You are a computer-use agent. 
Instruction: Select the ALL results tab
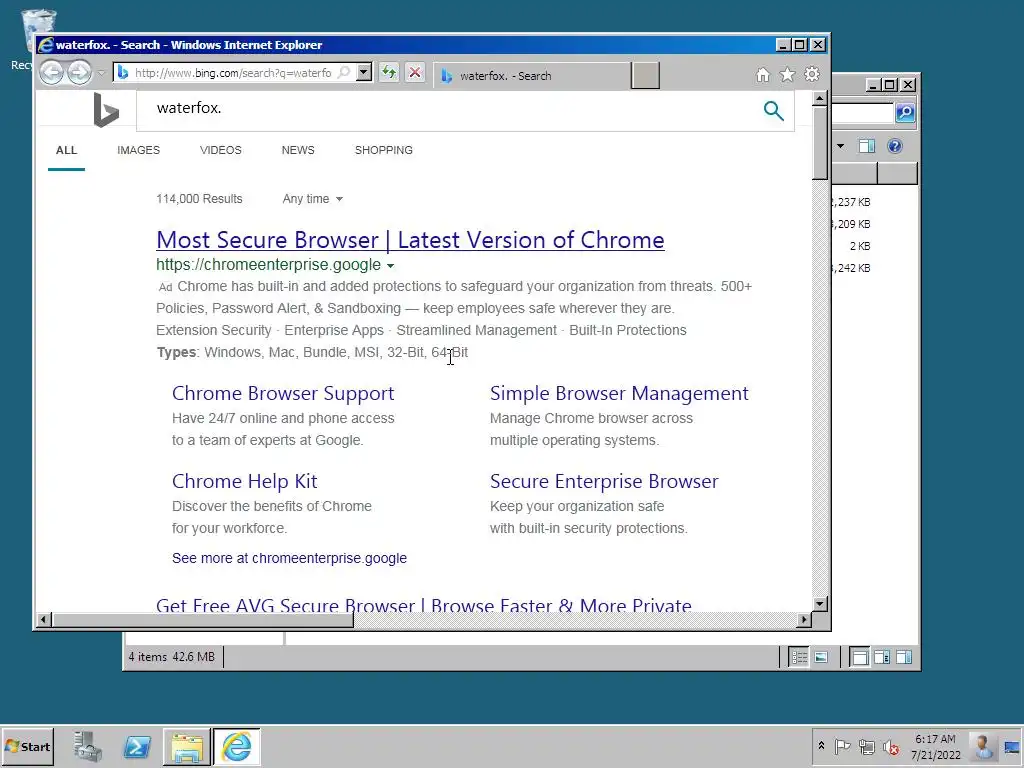click(x=67, y=150)
